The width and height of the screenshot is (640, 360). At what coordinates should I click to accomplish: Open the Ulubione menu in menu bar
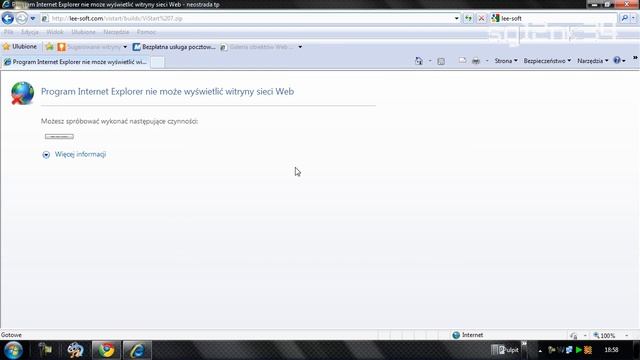click(83, 32)
